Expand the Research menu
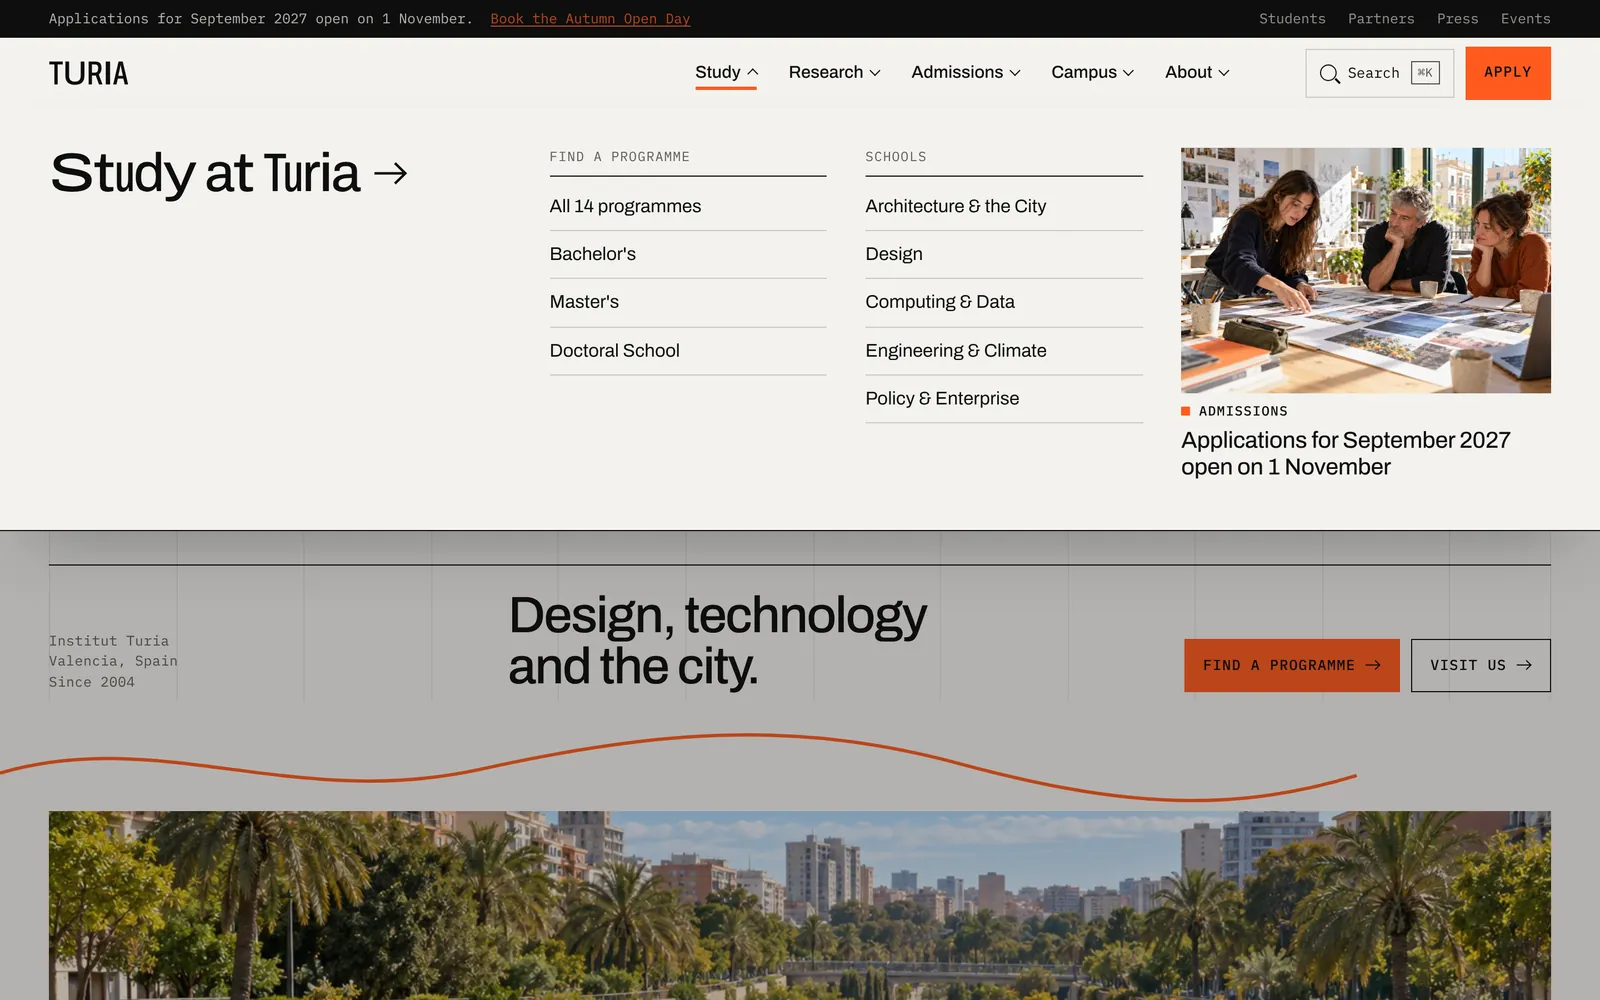The height and width of the screenshot is (1000, 1600). pyautogui.click(x=834, y=72)
